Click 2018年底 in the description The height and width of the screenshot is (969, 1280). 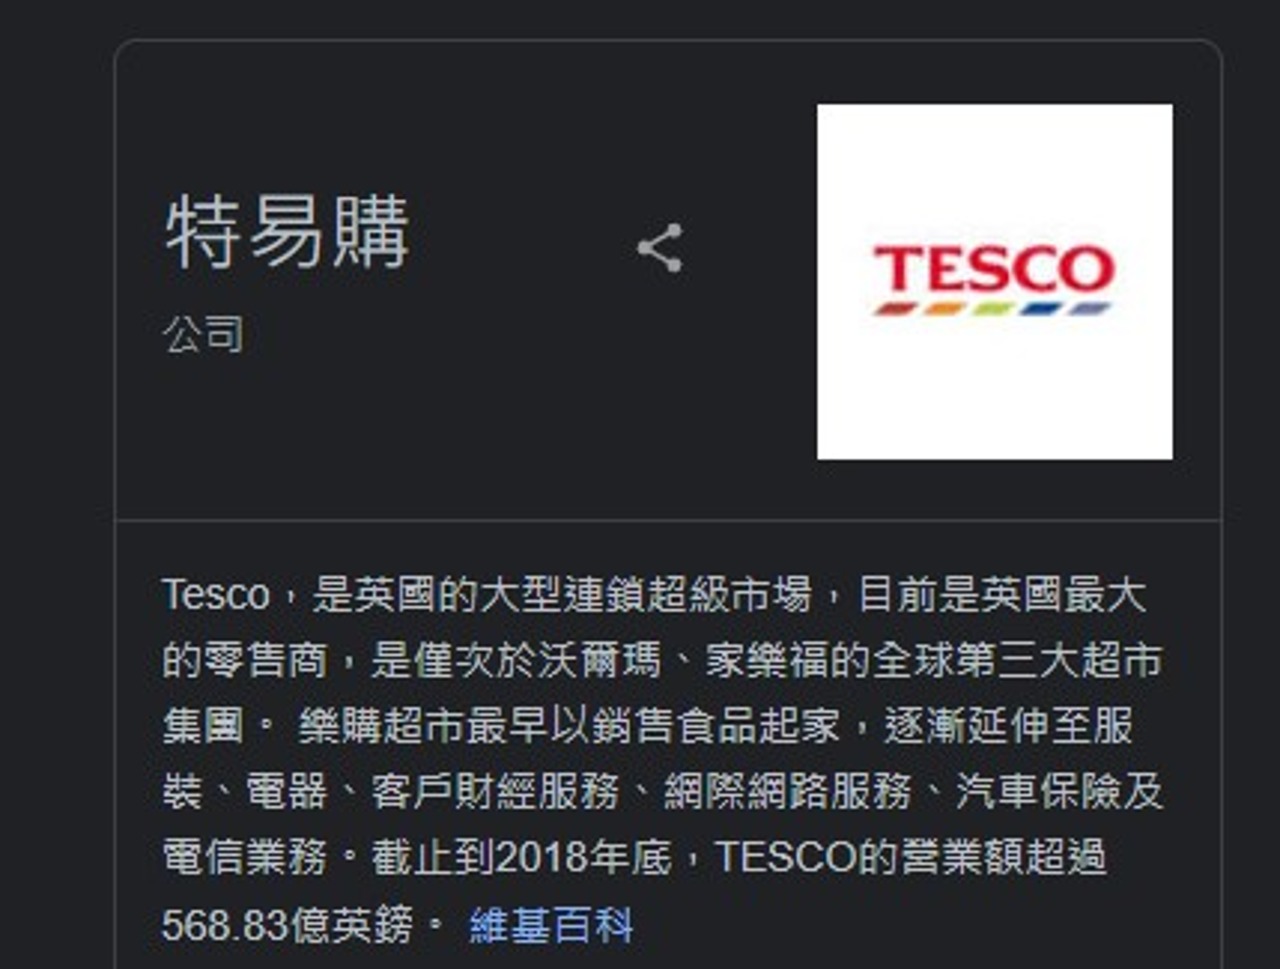click(x=582, y=858)
